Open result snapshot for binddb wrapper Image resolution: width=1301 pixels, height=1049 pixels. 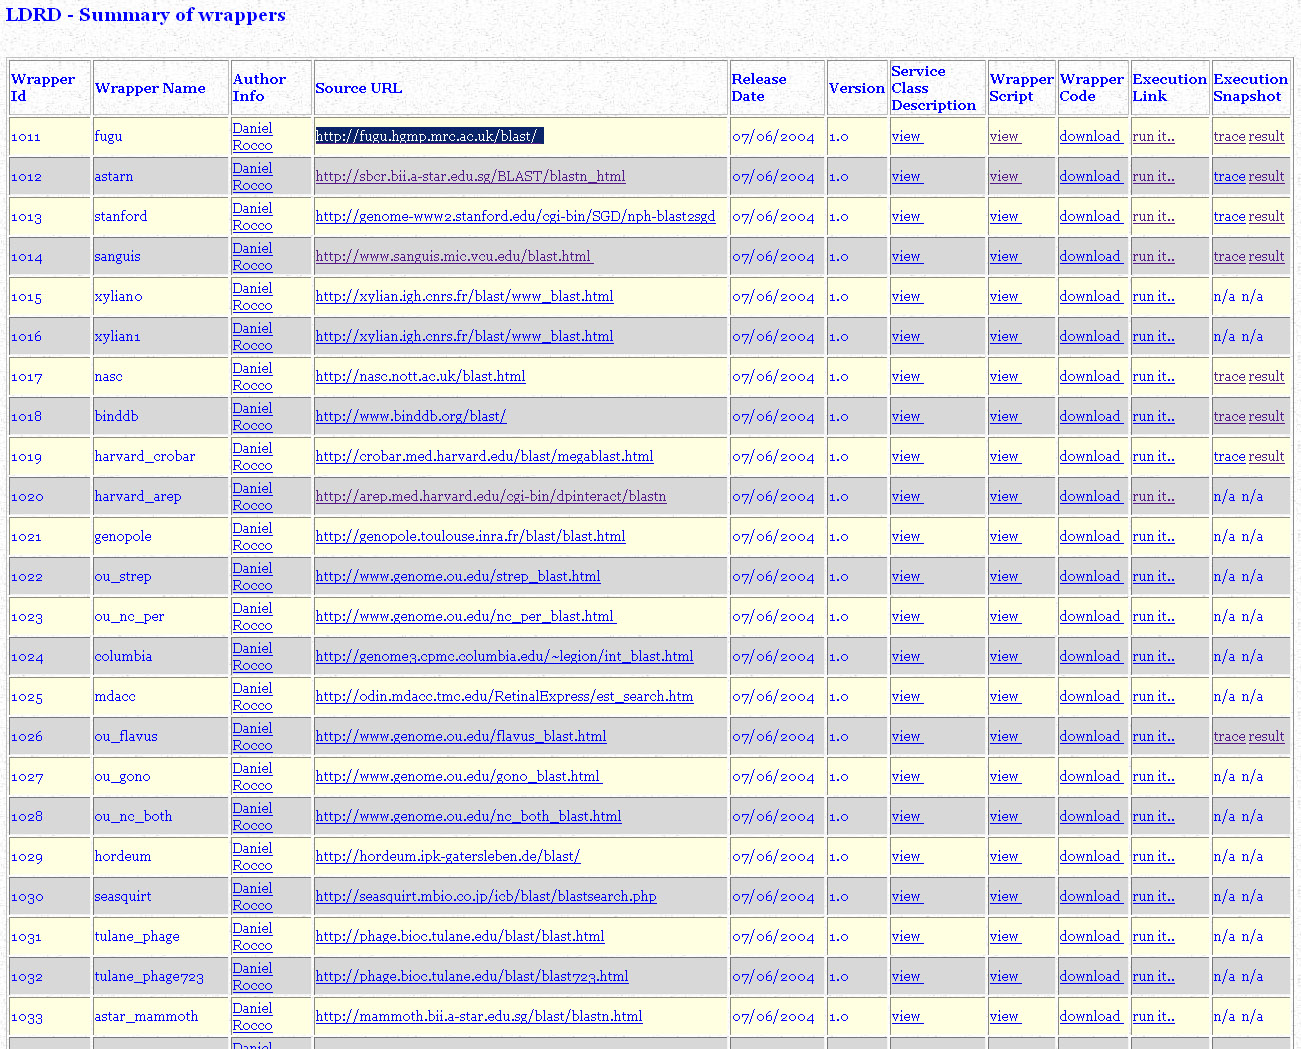coord(1266,416)
